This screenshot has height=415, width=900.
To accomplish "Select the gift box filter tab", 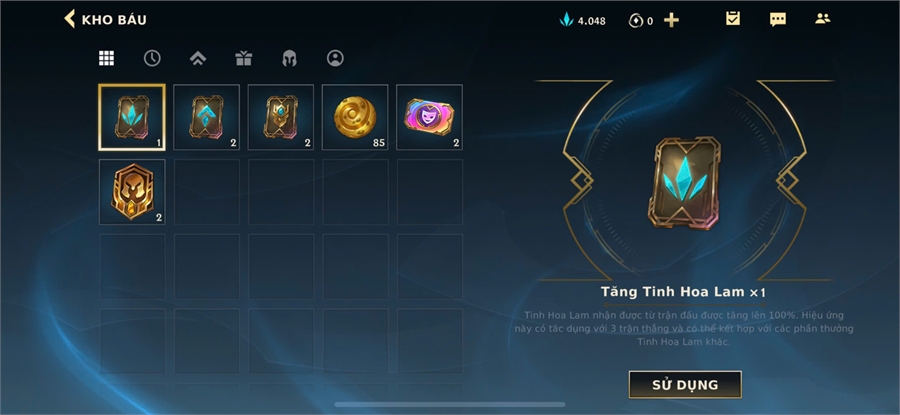I will [244, 58].
